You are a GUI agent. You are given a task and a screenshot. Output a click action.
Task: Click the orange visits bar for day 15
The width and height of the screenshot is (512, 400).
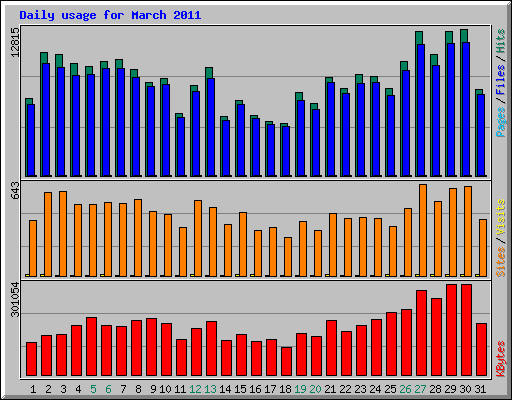[x=243, y=244]
